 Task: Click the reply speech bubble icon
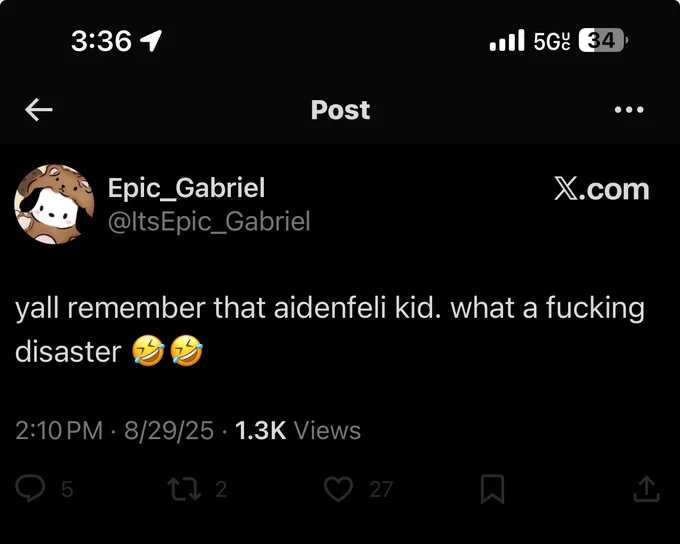30,488
